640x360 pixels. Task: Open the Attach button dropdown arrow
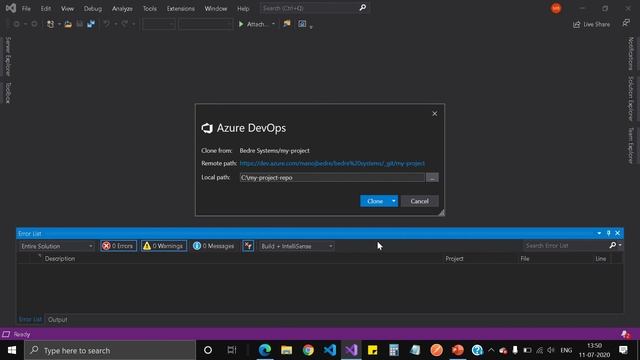tap(273, 24)
